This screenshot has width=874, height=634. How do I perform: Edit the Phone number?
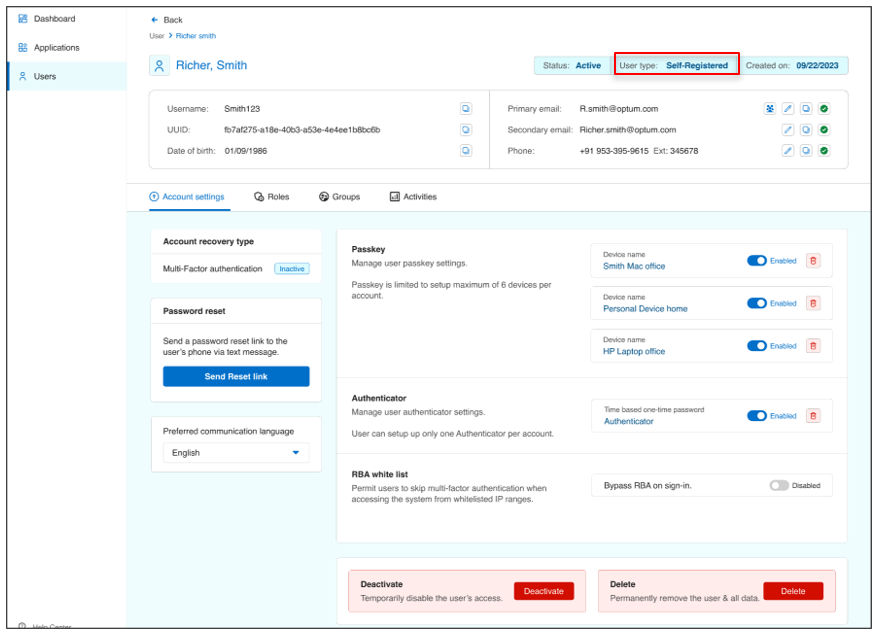point(788,151)
